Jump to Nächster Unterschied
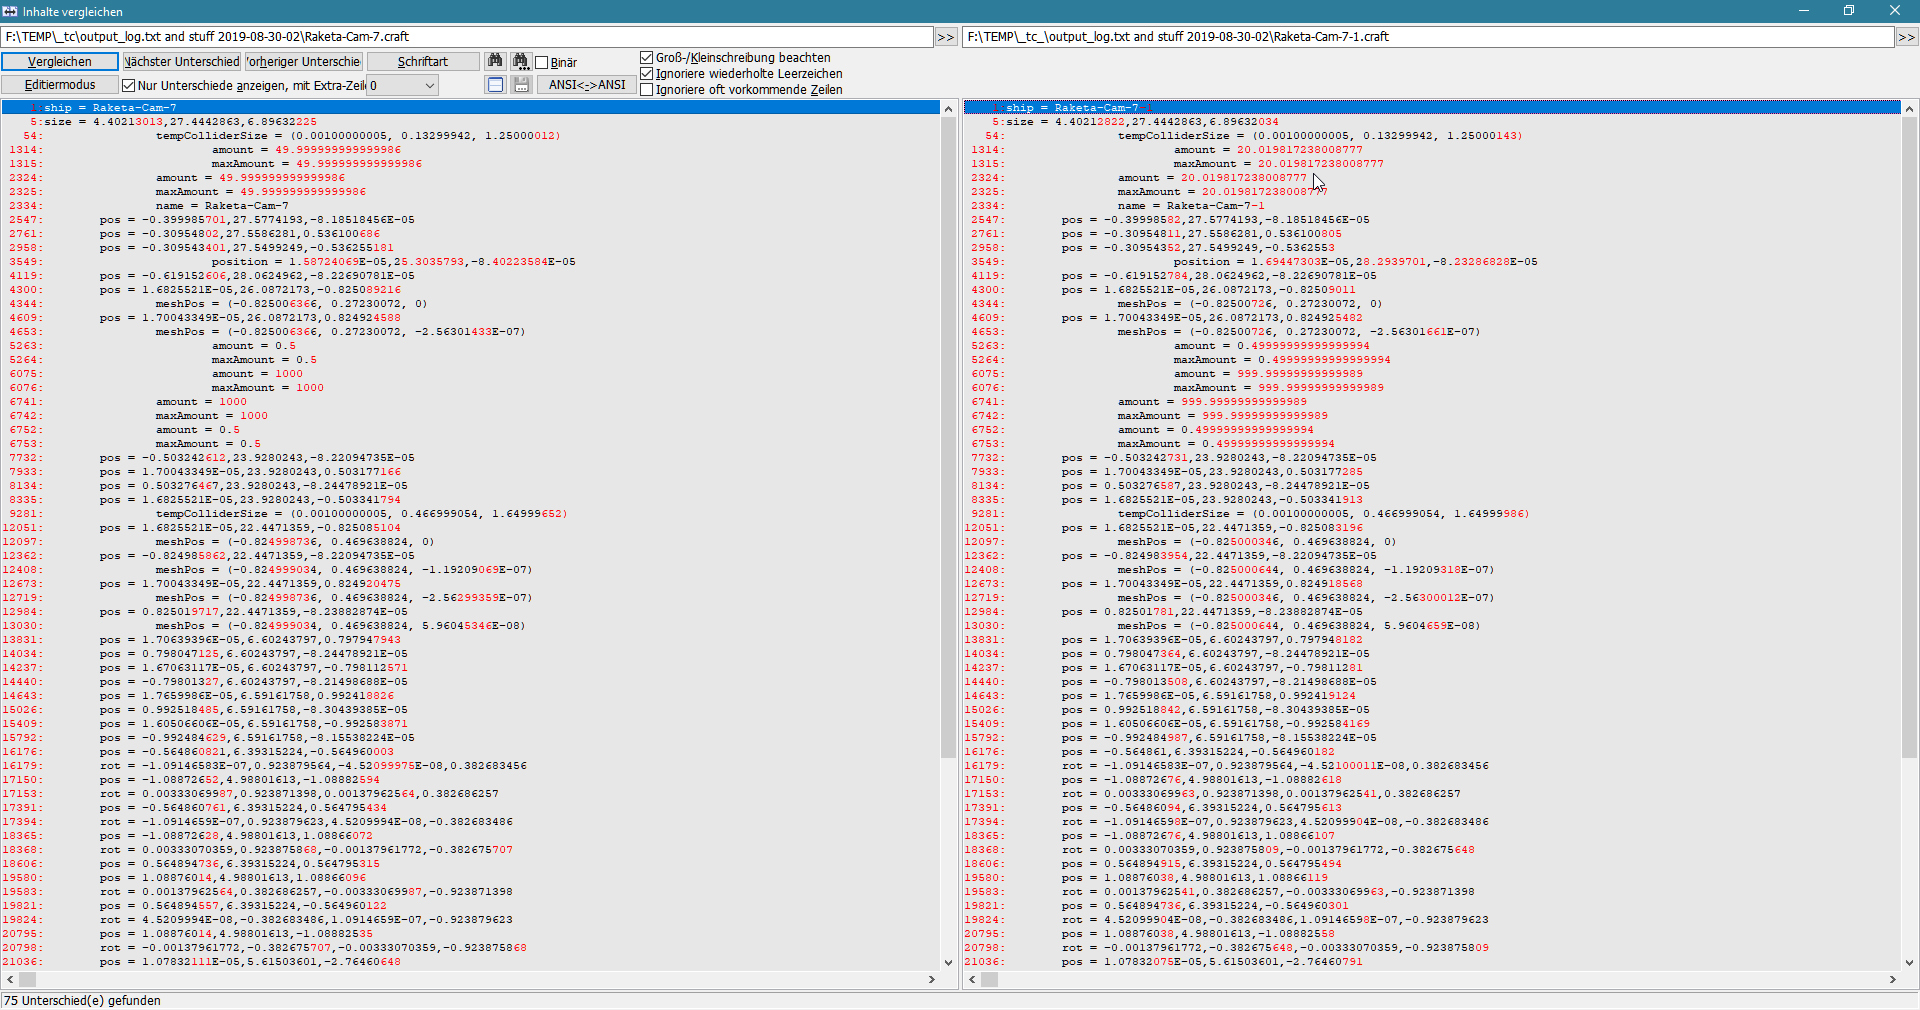The image size is (1920, 1010). 181,61
